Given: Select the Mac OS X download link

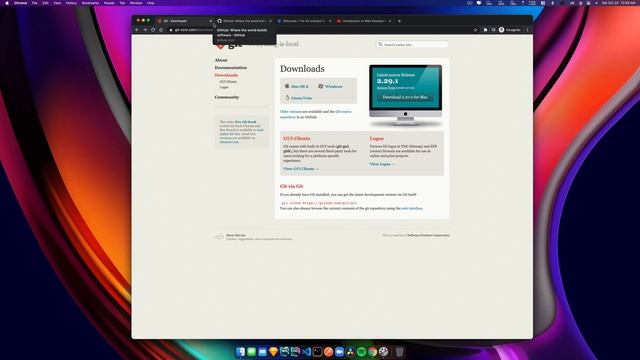Looking at the screenshot, I should pyautogui.click(x=300, y=87).
